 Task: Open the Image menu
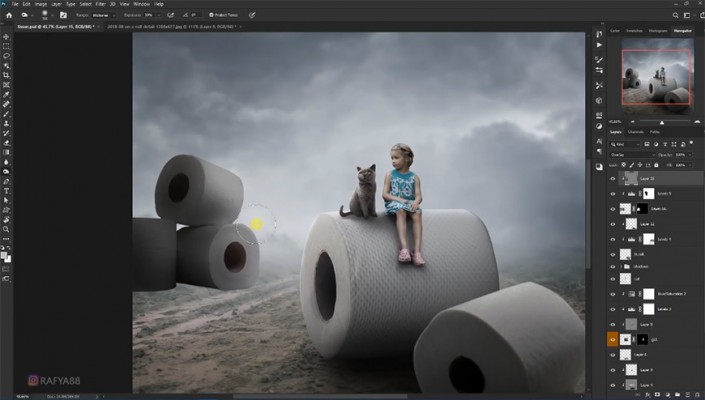point(40,4)
